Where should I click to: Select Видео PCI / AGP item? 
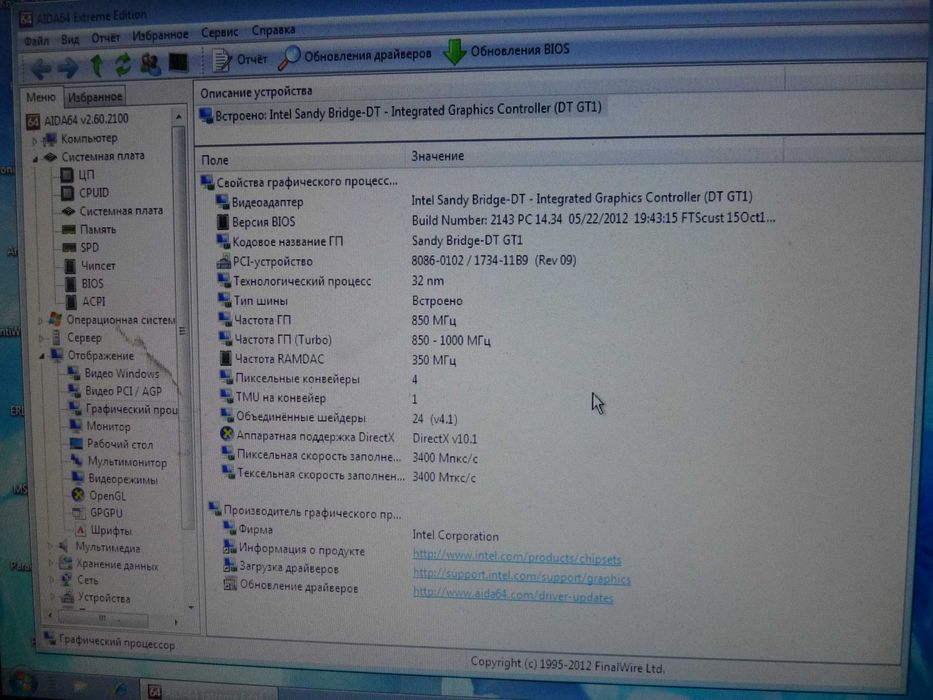[115, 391]
